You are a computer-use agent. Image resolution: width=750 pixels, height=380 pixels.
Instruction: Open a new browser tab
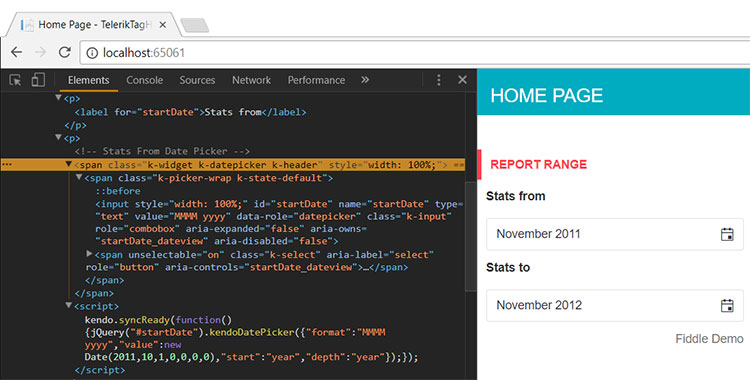[195, 25]
